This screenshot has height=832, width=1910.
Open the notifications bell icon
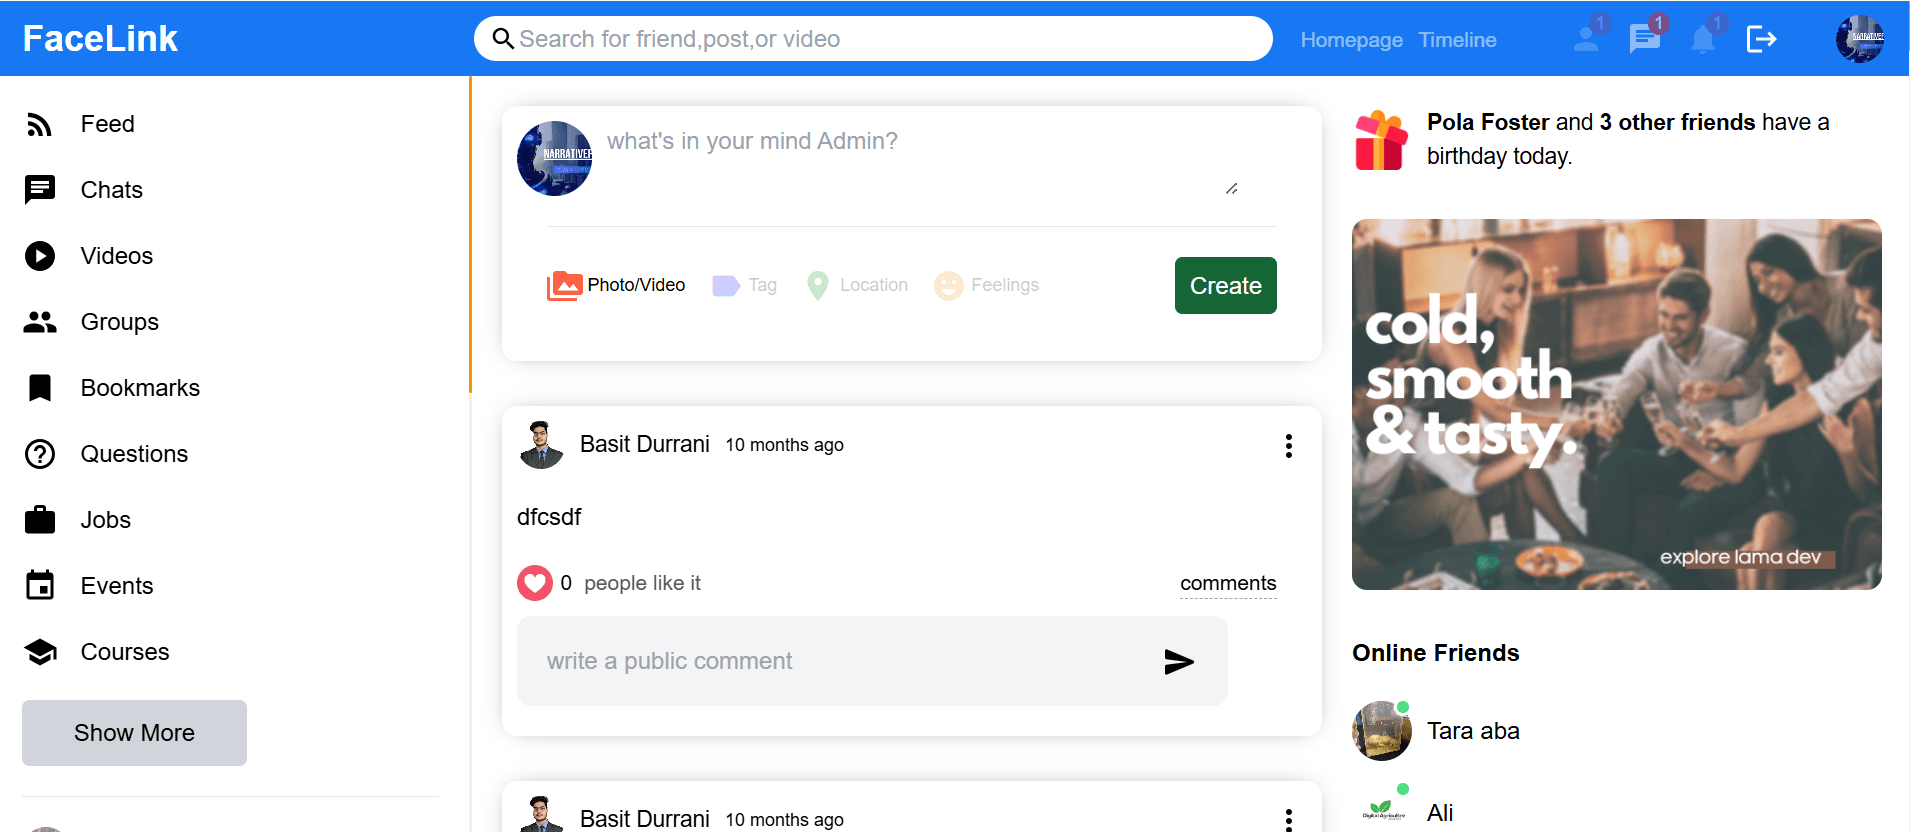1702,40
